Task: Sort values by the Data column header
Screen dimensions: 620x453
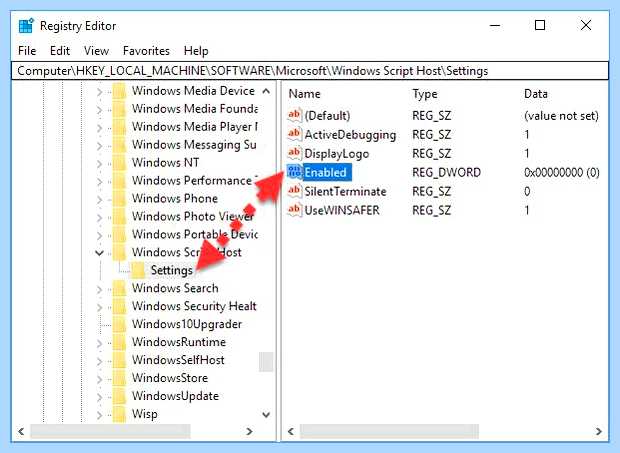Action: click(x=536, y=94)
